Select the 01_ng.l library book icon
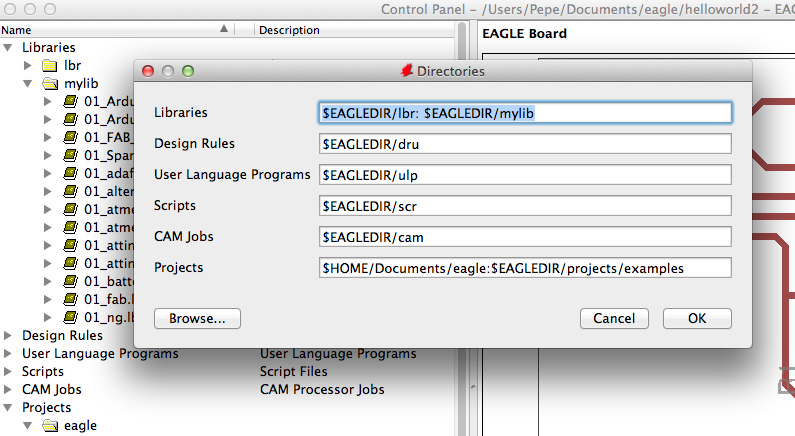 tap(70, 317)
